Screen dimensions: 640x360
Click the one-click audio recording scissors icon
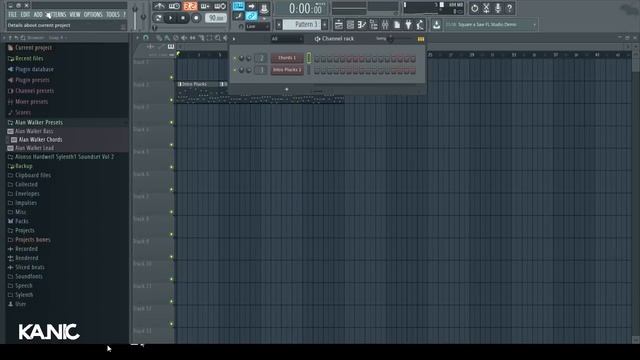(x=486, y=8)
